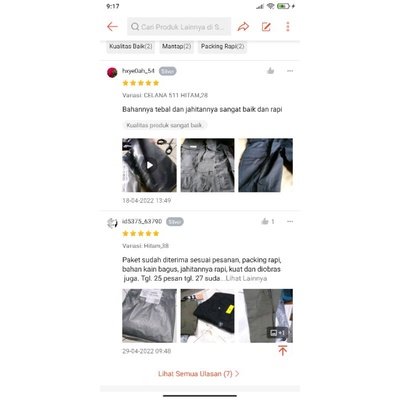Tap the orange back arrow
Image resolution: width=400 pixels, height=400 pixels.
[112, 27]
